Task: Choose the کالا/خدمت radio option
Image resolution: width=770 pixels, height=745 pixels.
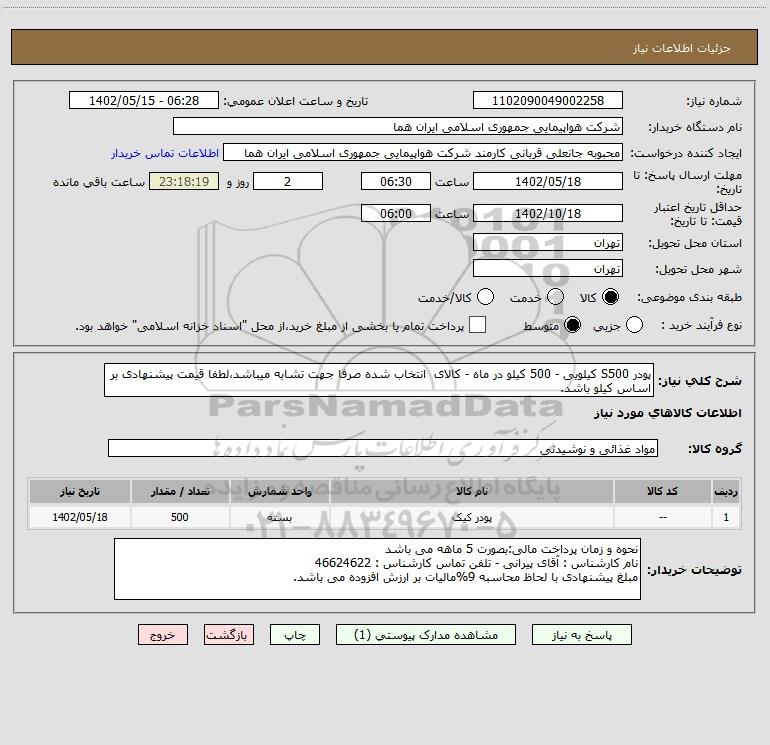Action: pos(486,297)
